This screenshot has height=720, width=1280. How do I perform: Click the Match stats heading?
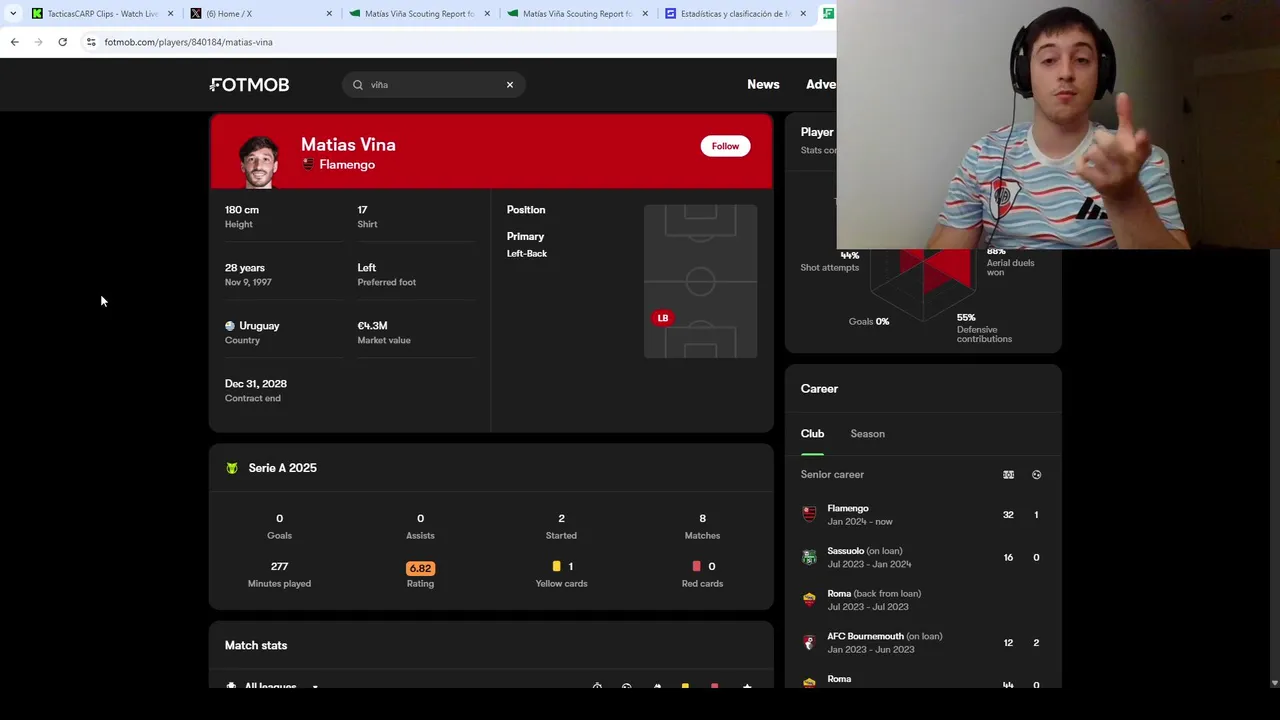[256, 645]
